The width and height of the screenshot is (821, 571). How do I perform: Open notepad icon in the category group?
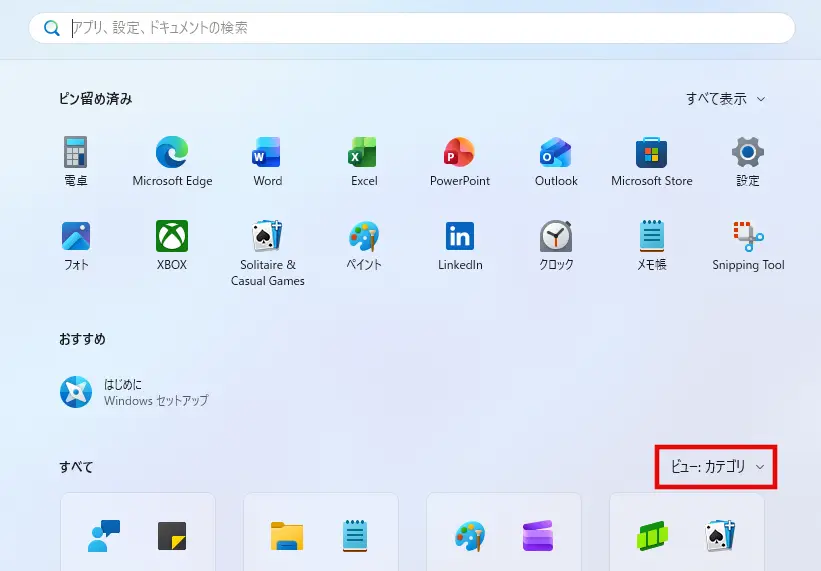[x=355, y=536]
